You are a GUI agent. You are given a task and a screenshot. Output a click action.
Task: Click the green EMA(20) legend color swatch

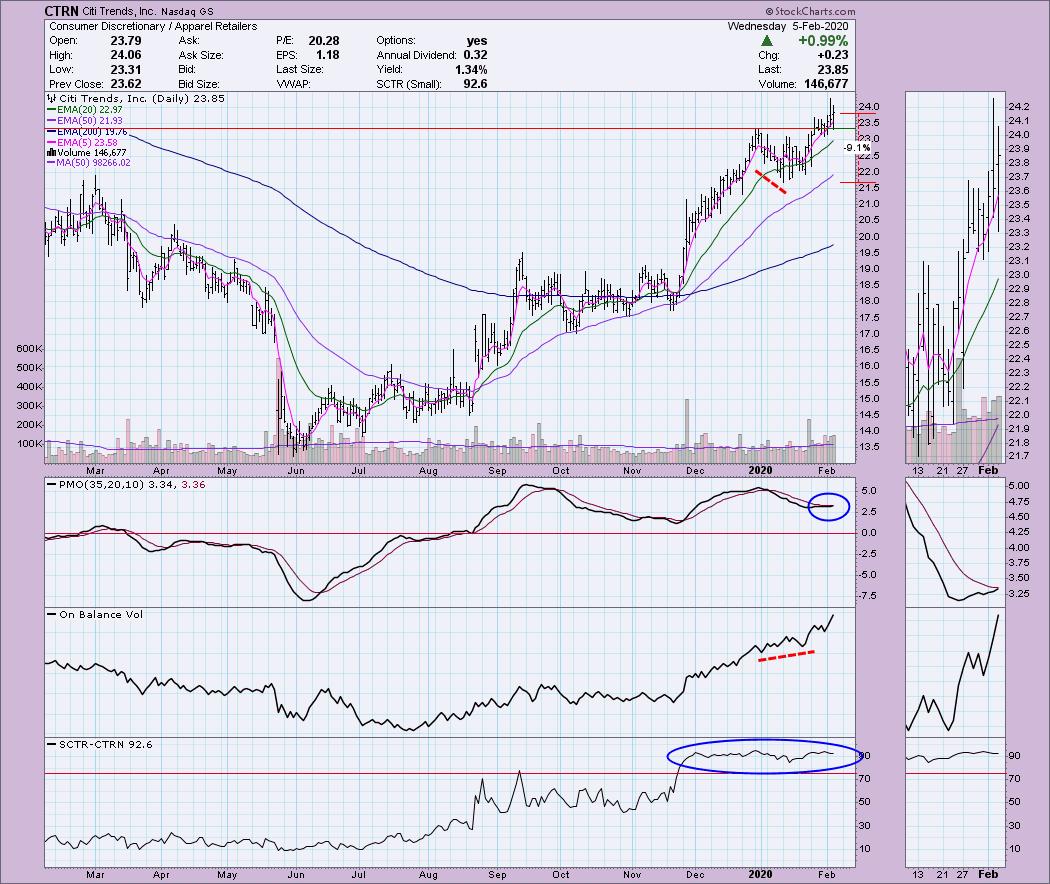[x=52, y=110]
